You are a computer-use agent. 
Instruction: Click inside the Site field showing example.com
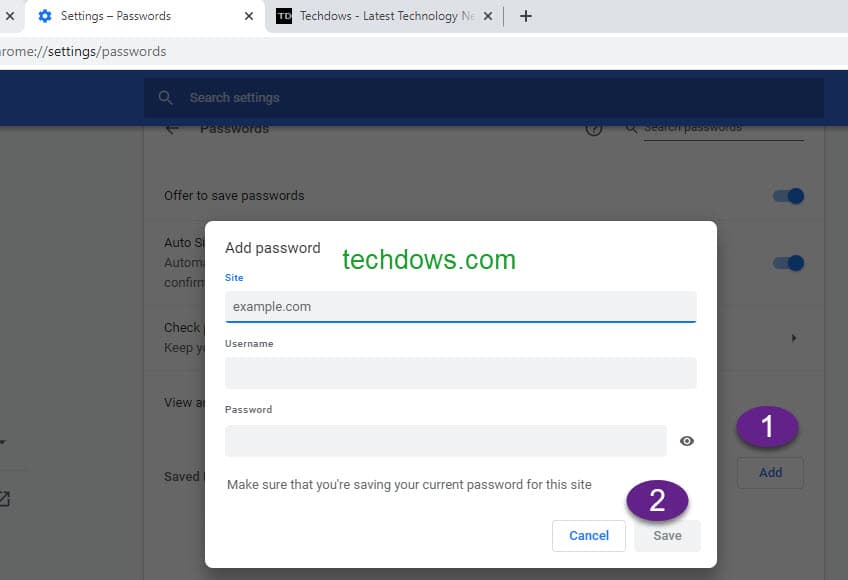tap(459, 306)
